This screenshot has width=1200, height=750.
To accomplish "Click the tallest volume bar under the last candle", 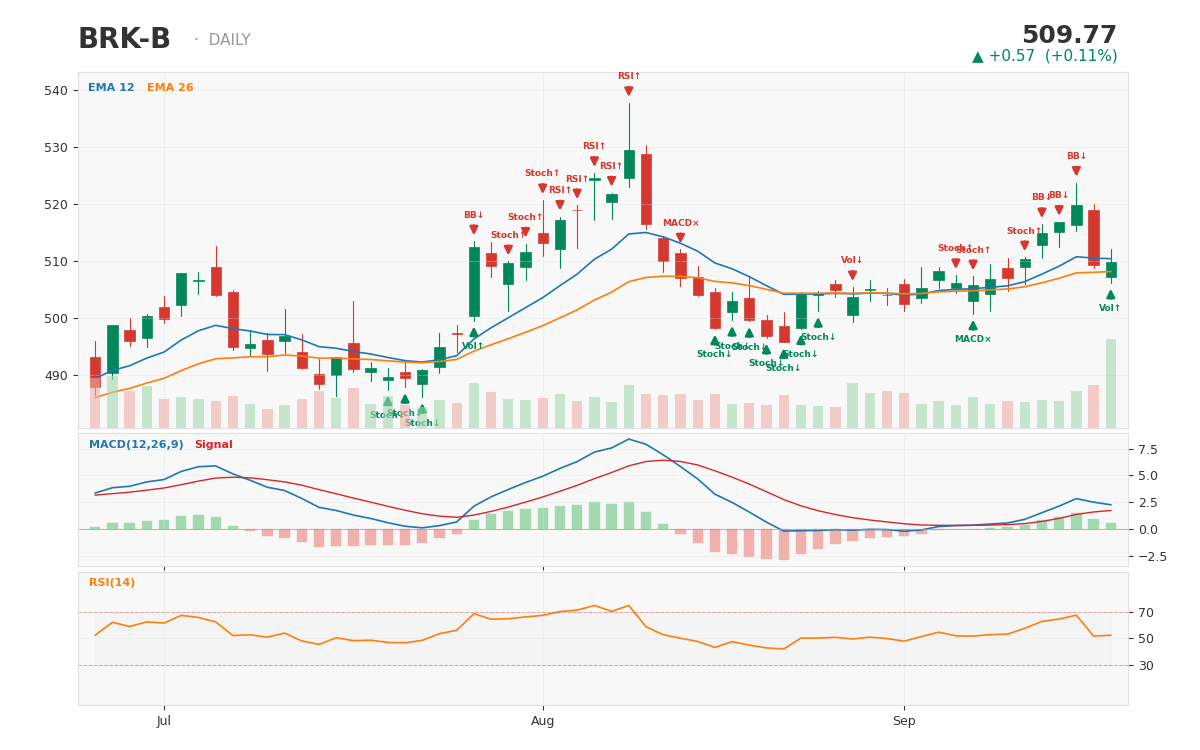I will (1111, 383).
